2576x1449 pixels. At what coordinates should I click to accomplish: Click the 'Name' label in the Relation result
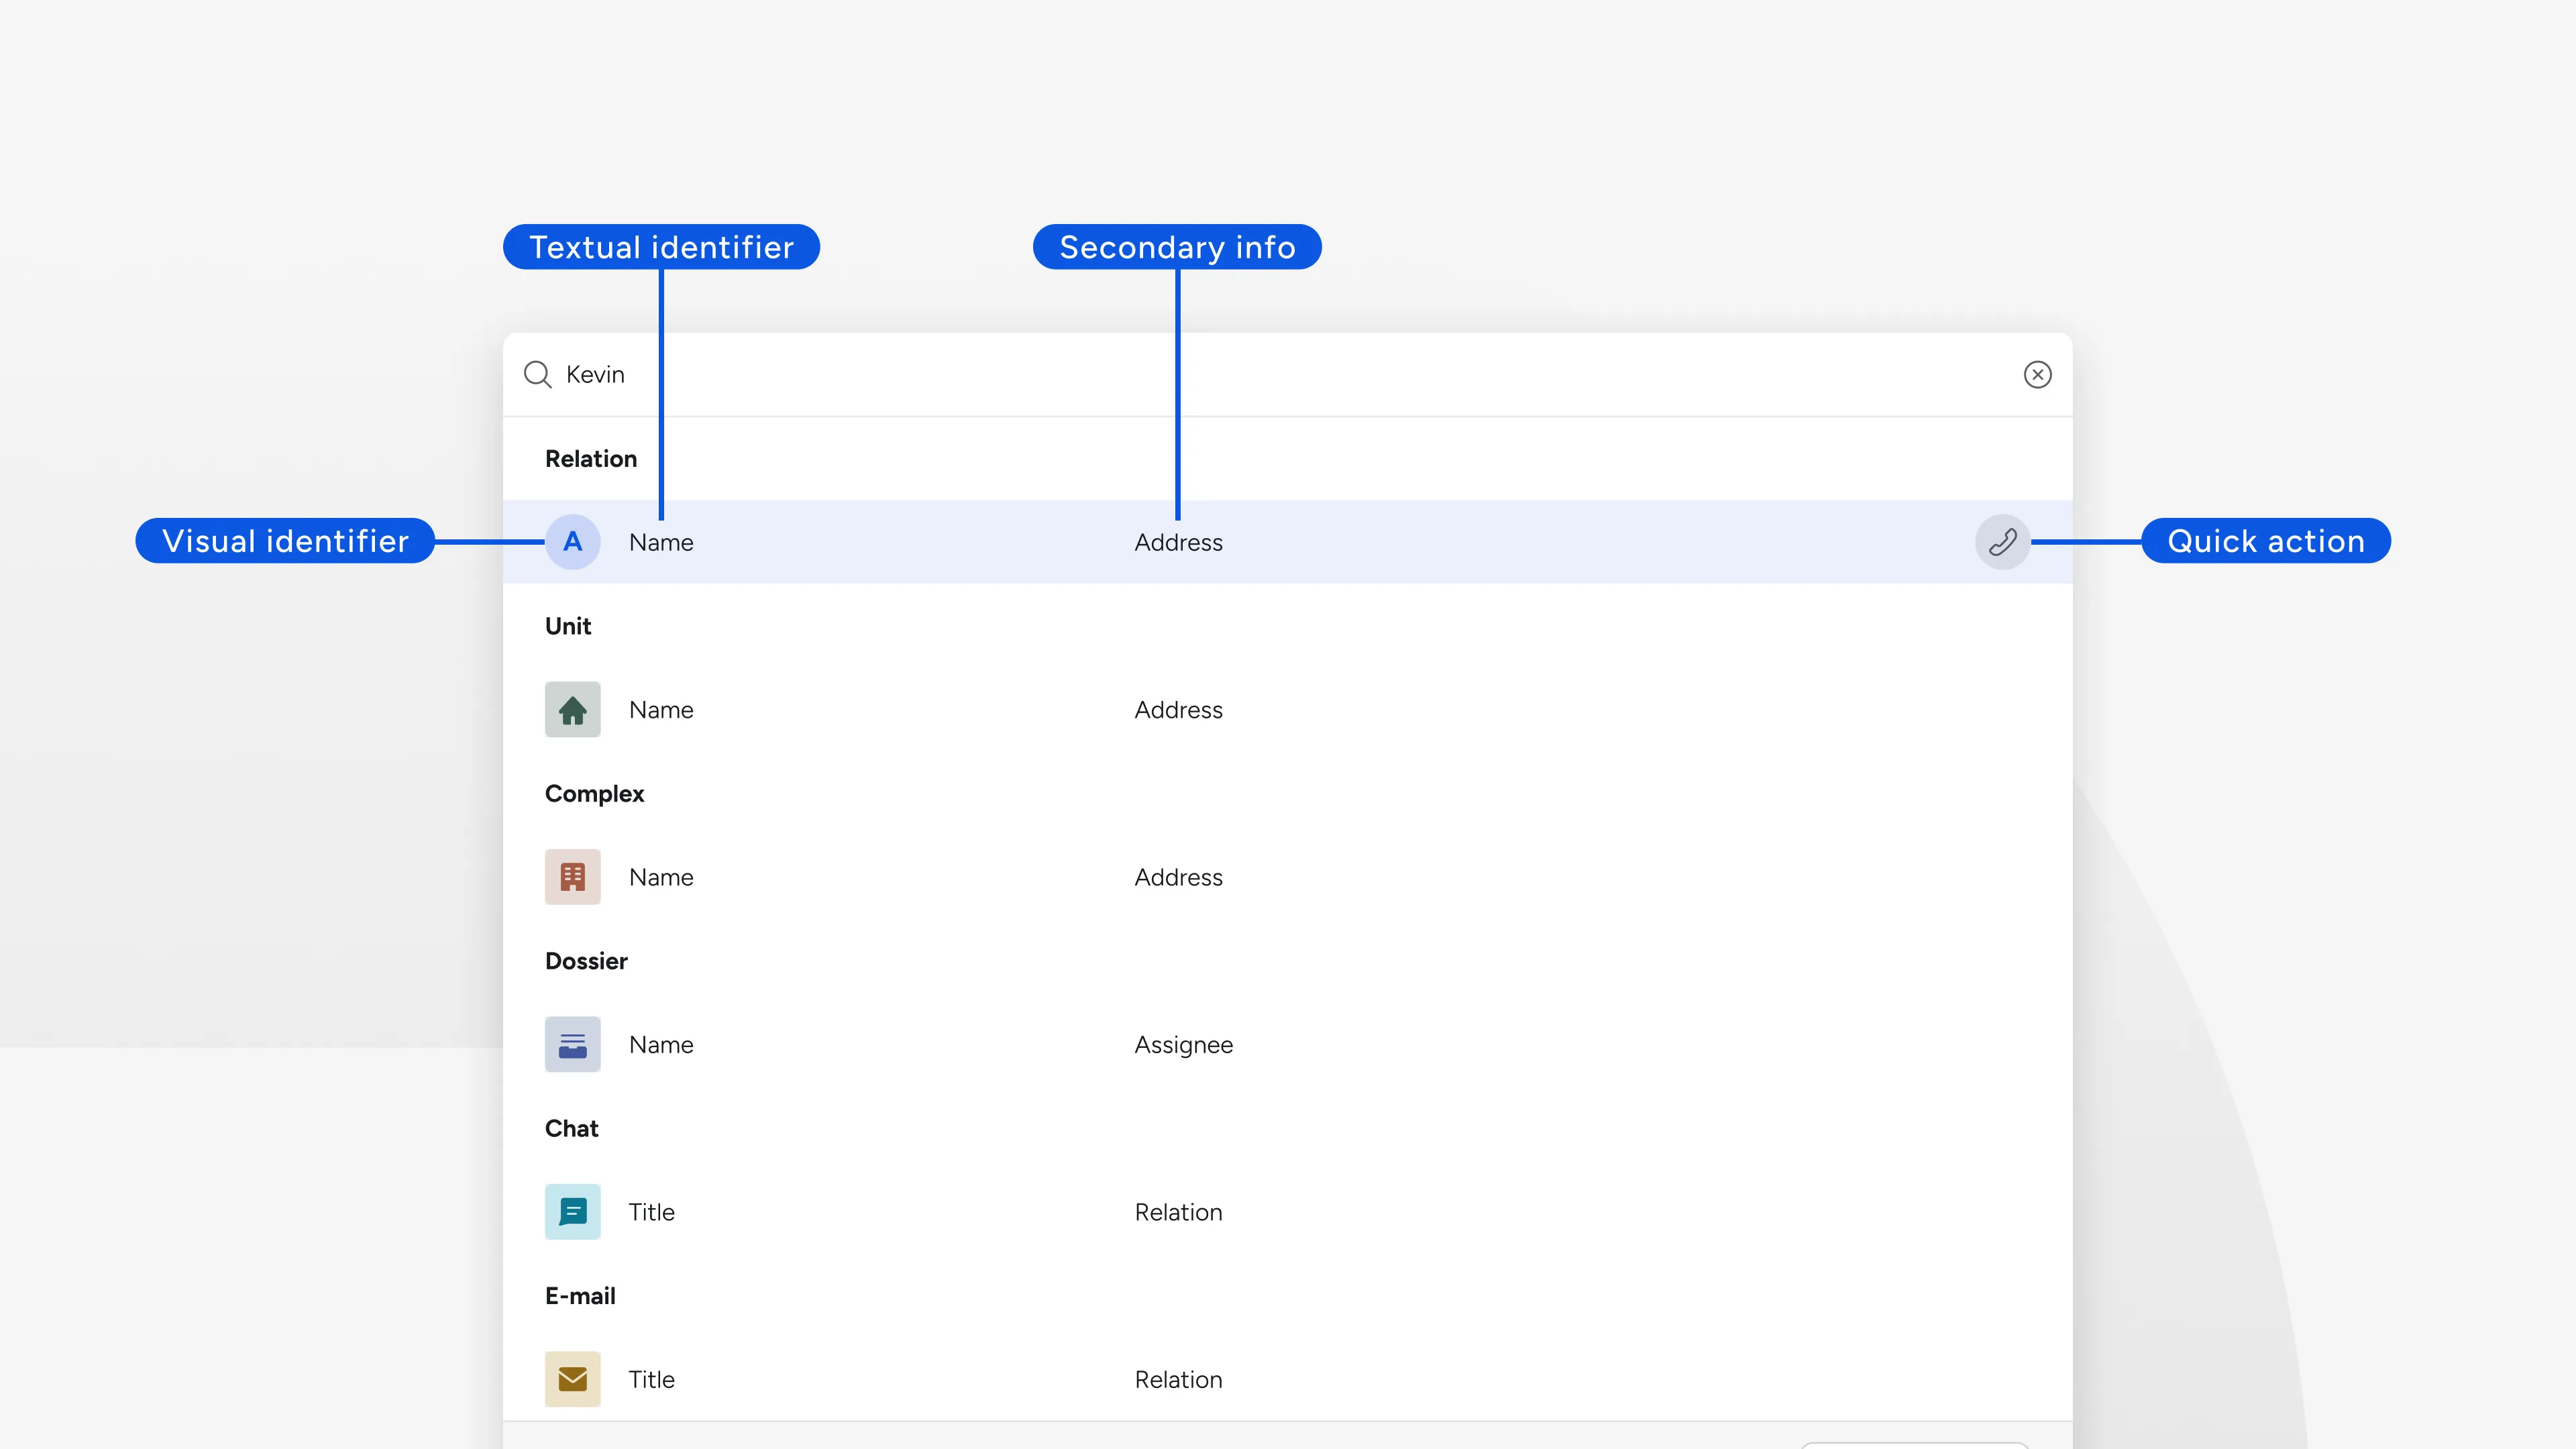click(661, 542)
